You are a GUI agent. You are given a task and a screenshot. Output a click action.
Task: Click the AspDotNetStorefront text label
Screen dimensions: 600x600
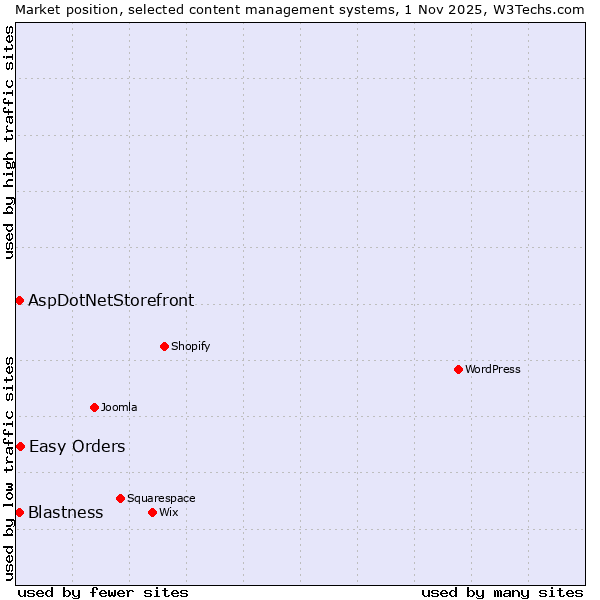pyautogui.click(x=111, y=300)
